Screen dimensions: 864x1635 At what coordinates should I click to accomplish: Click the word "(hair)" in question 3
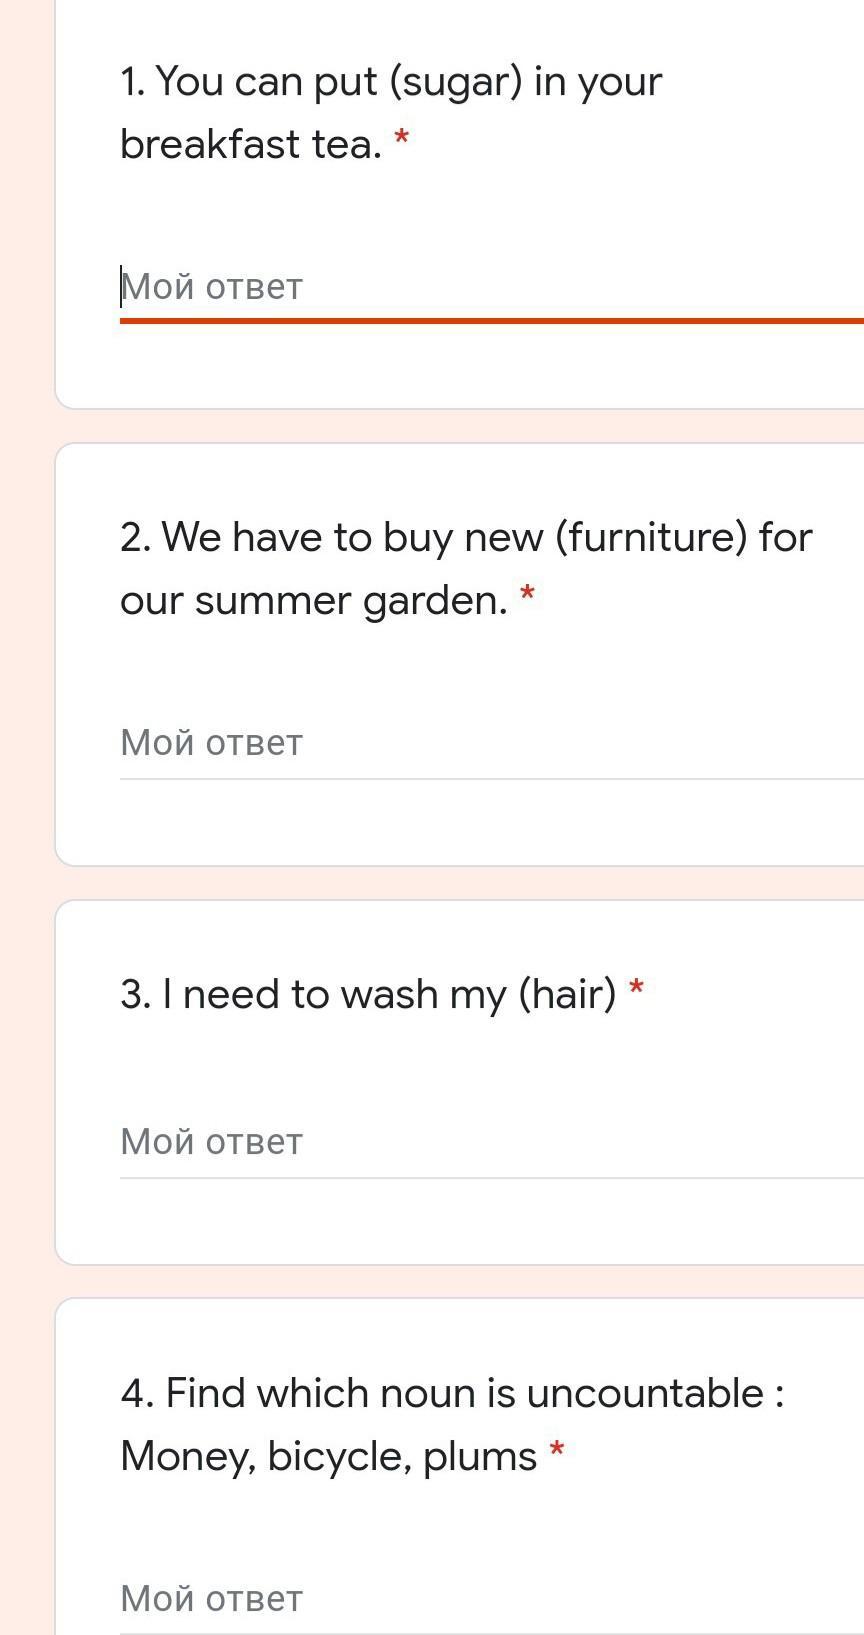pyautogui.click(x=567, y=995)
